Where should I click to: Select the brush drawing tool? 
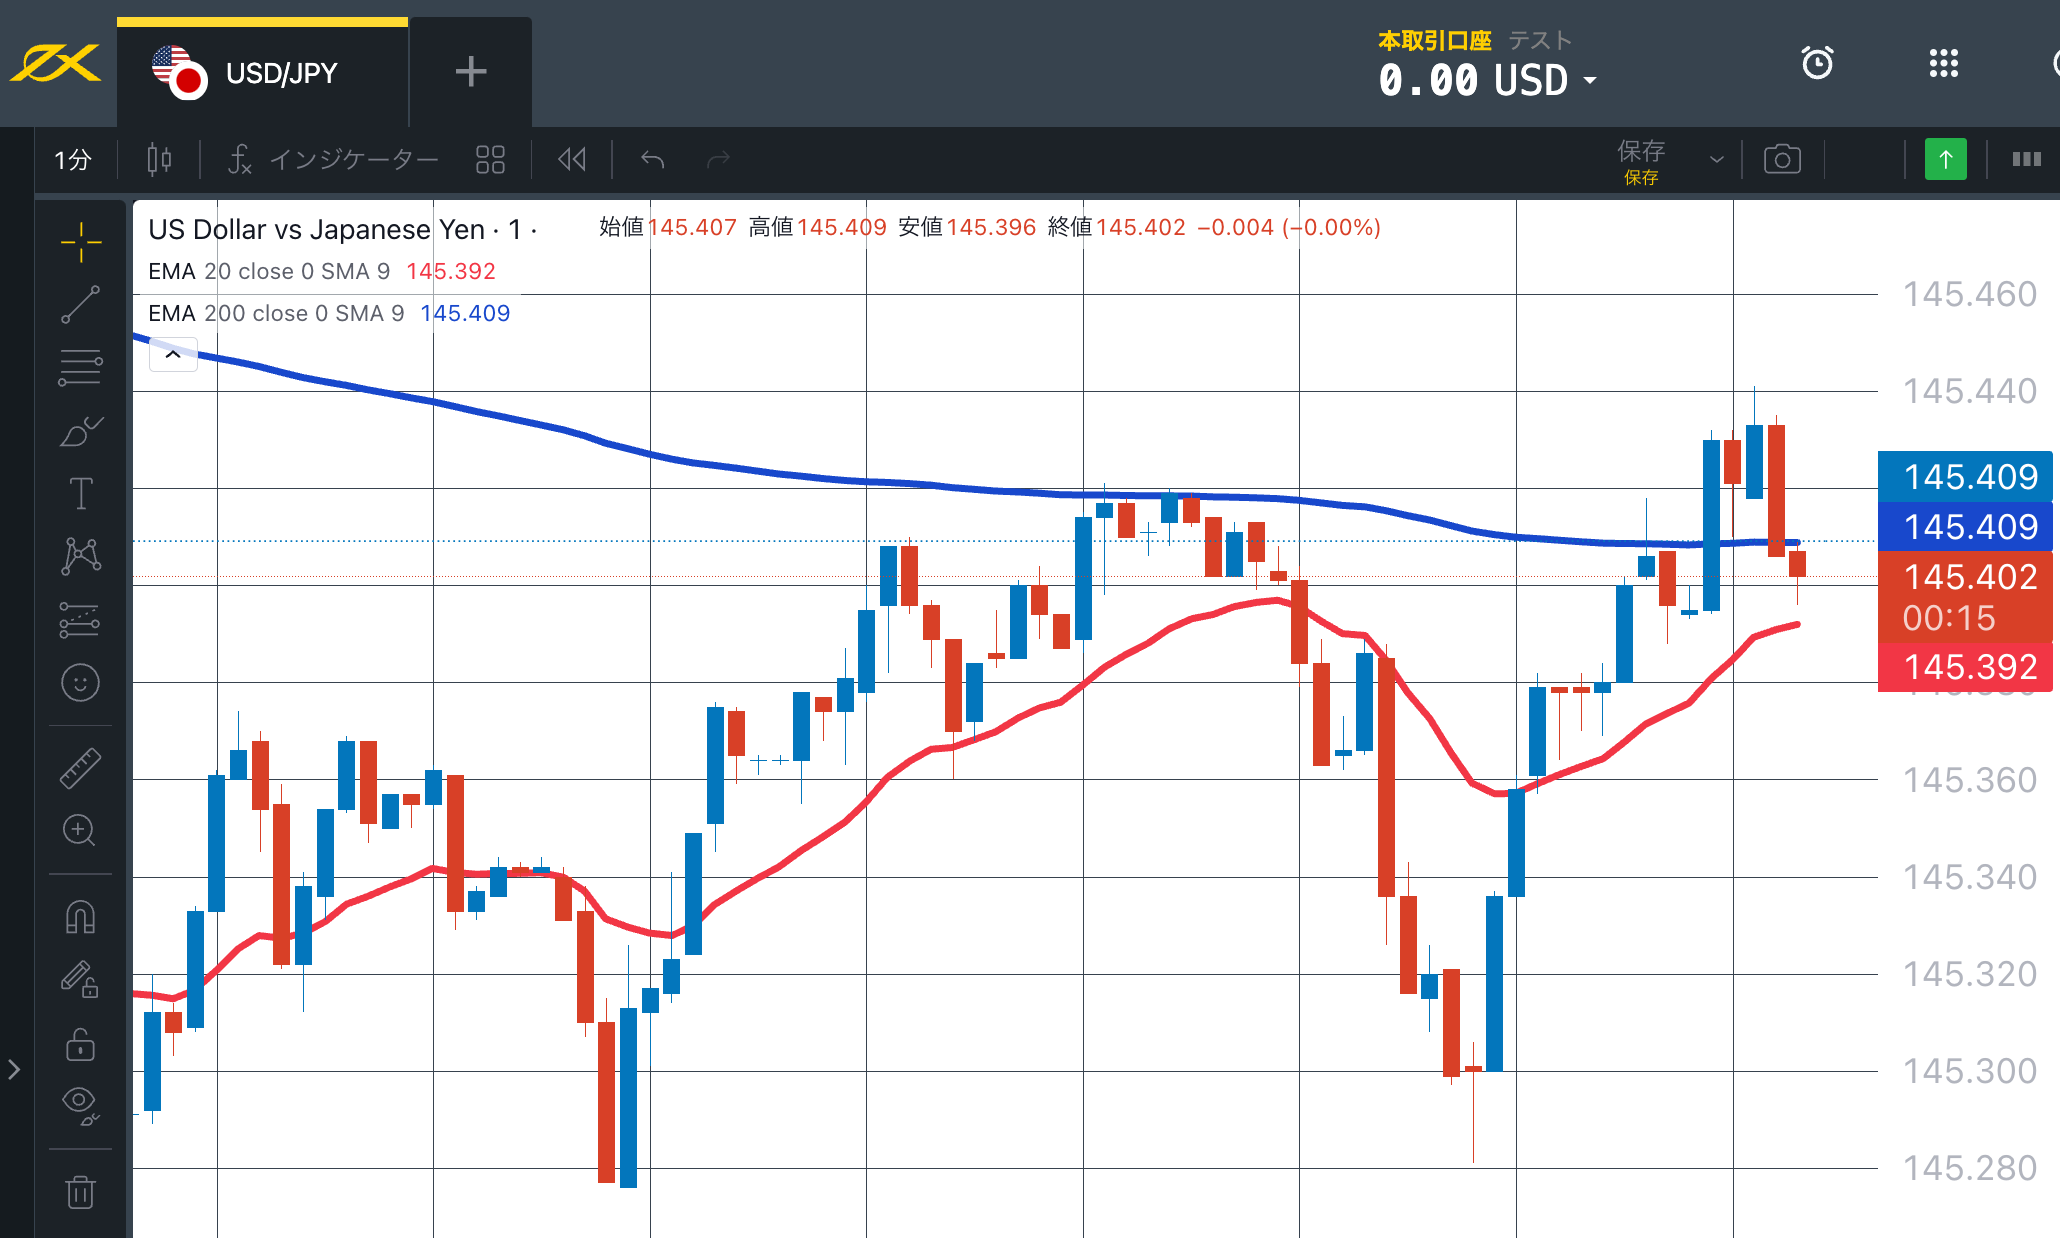point(80,432)
